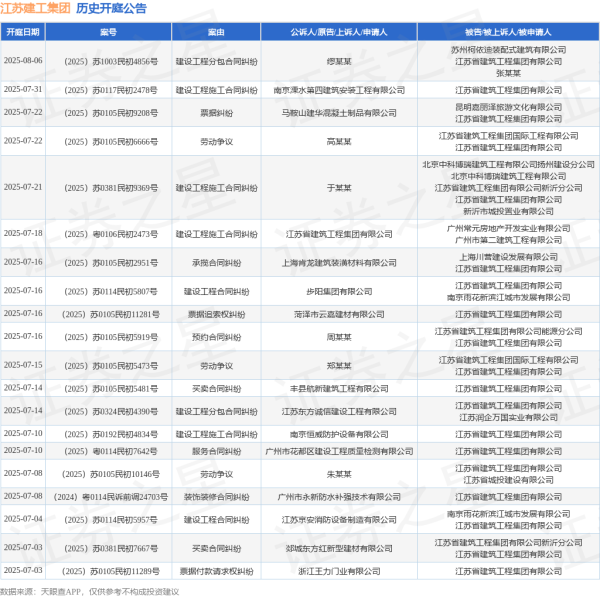Click case number 苏0381民初7667号
The height and width of the screenshot is (597, 600).
tap(111, 549)
